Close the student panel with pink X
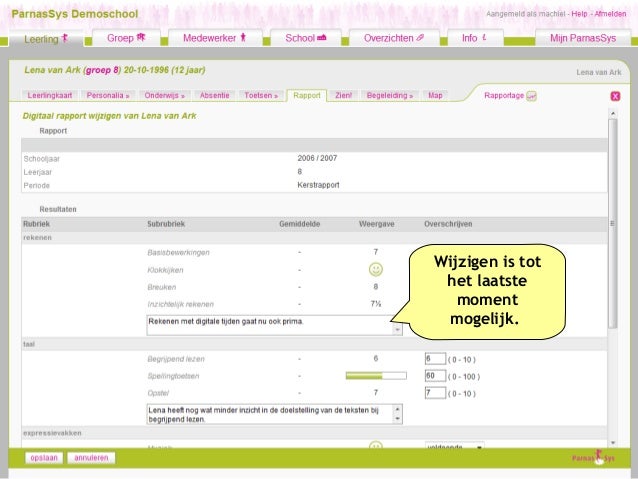This screenshot has width=638, height=479. click(615, 96)
